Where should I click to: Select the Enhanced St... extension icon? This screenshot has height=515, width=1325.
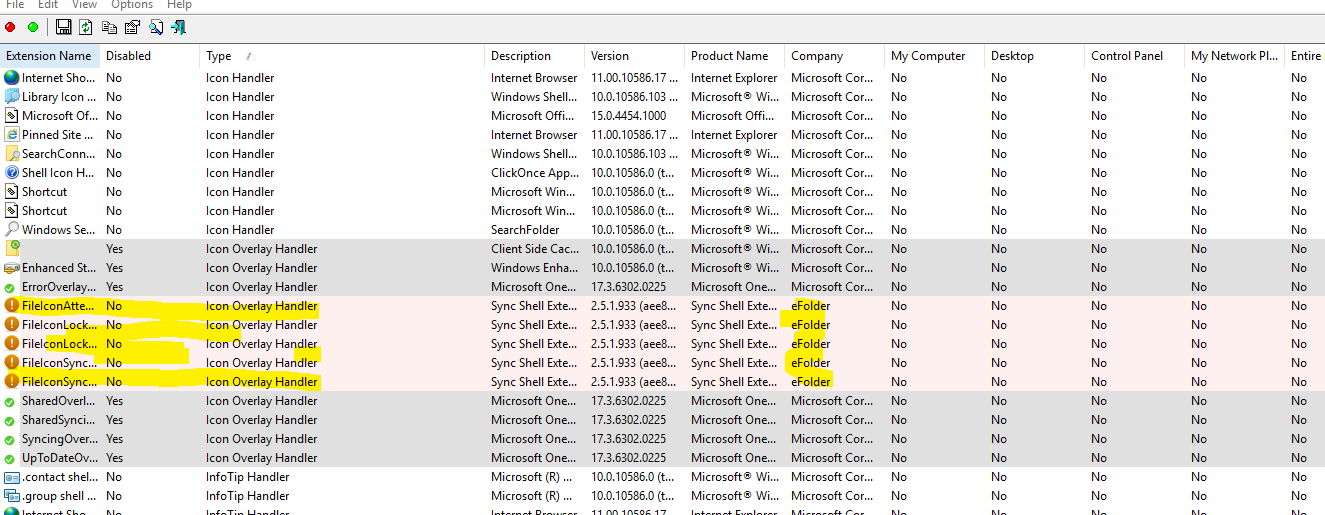[x=12, y=268]
